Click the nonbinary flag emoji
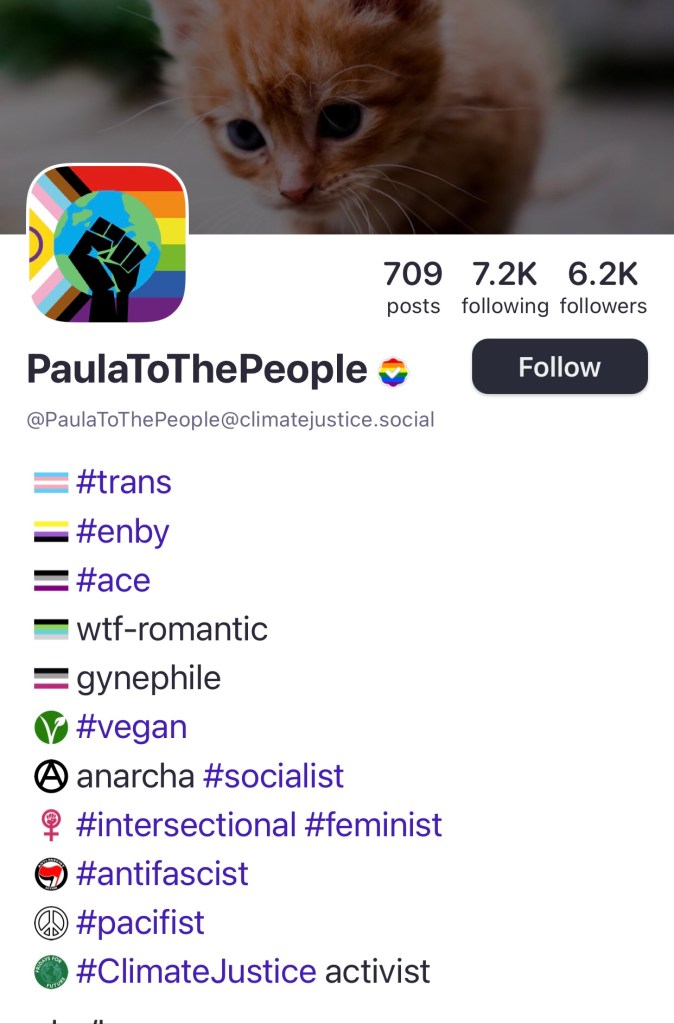This screenshot has width=674, height=1024. pyautogui.click(x=51, y=532)
